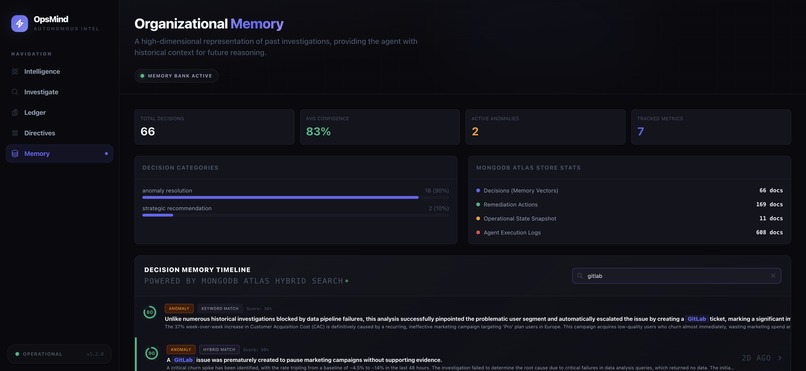806x371 pixels.
Task: Click the Memory Bank Active badge
Action: (x=176, y=76)
